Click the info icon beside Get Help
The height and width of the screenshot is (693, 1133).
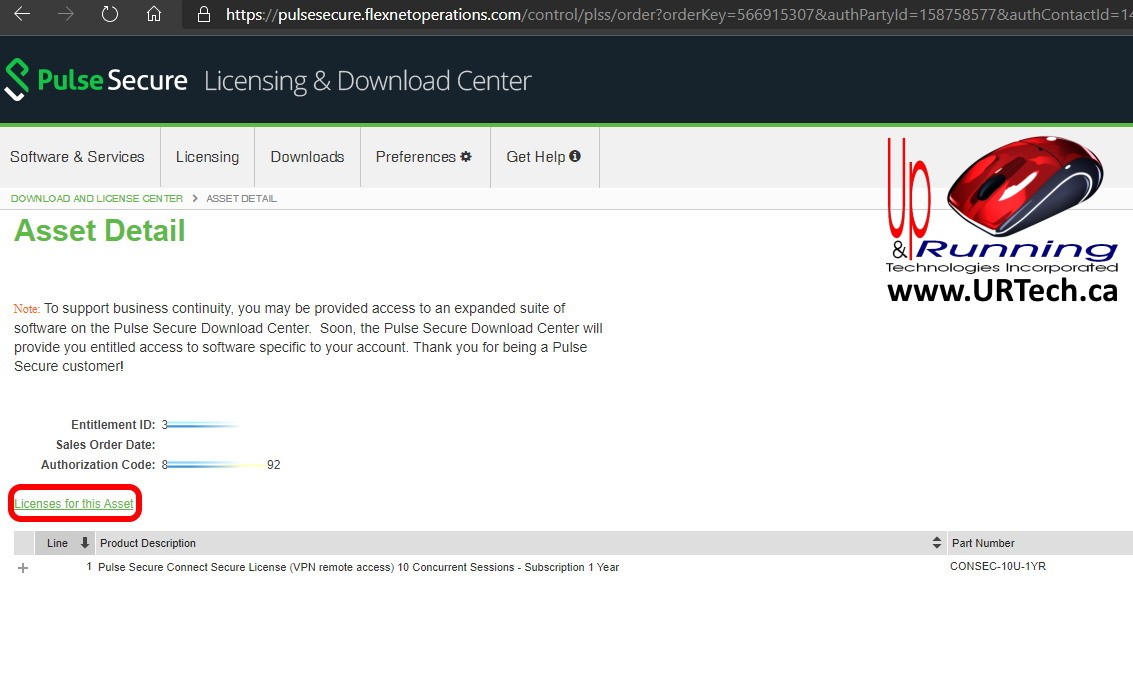point(576,156)
